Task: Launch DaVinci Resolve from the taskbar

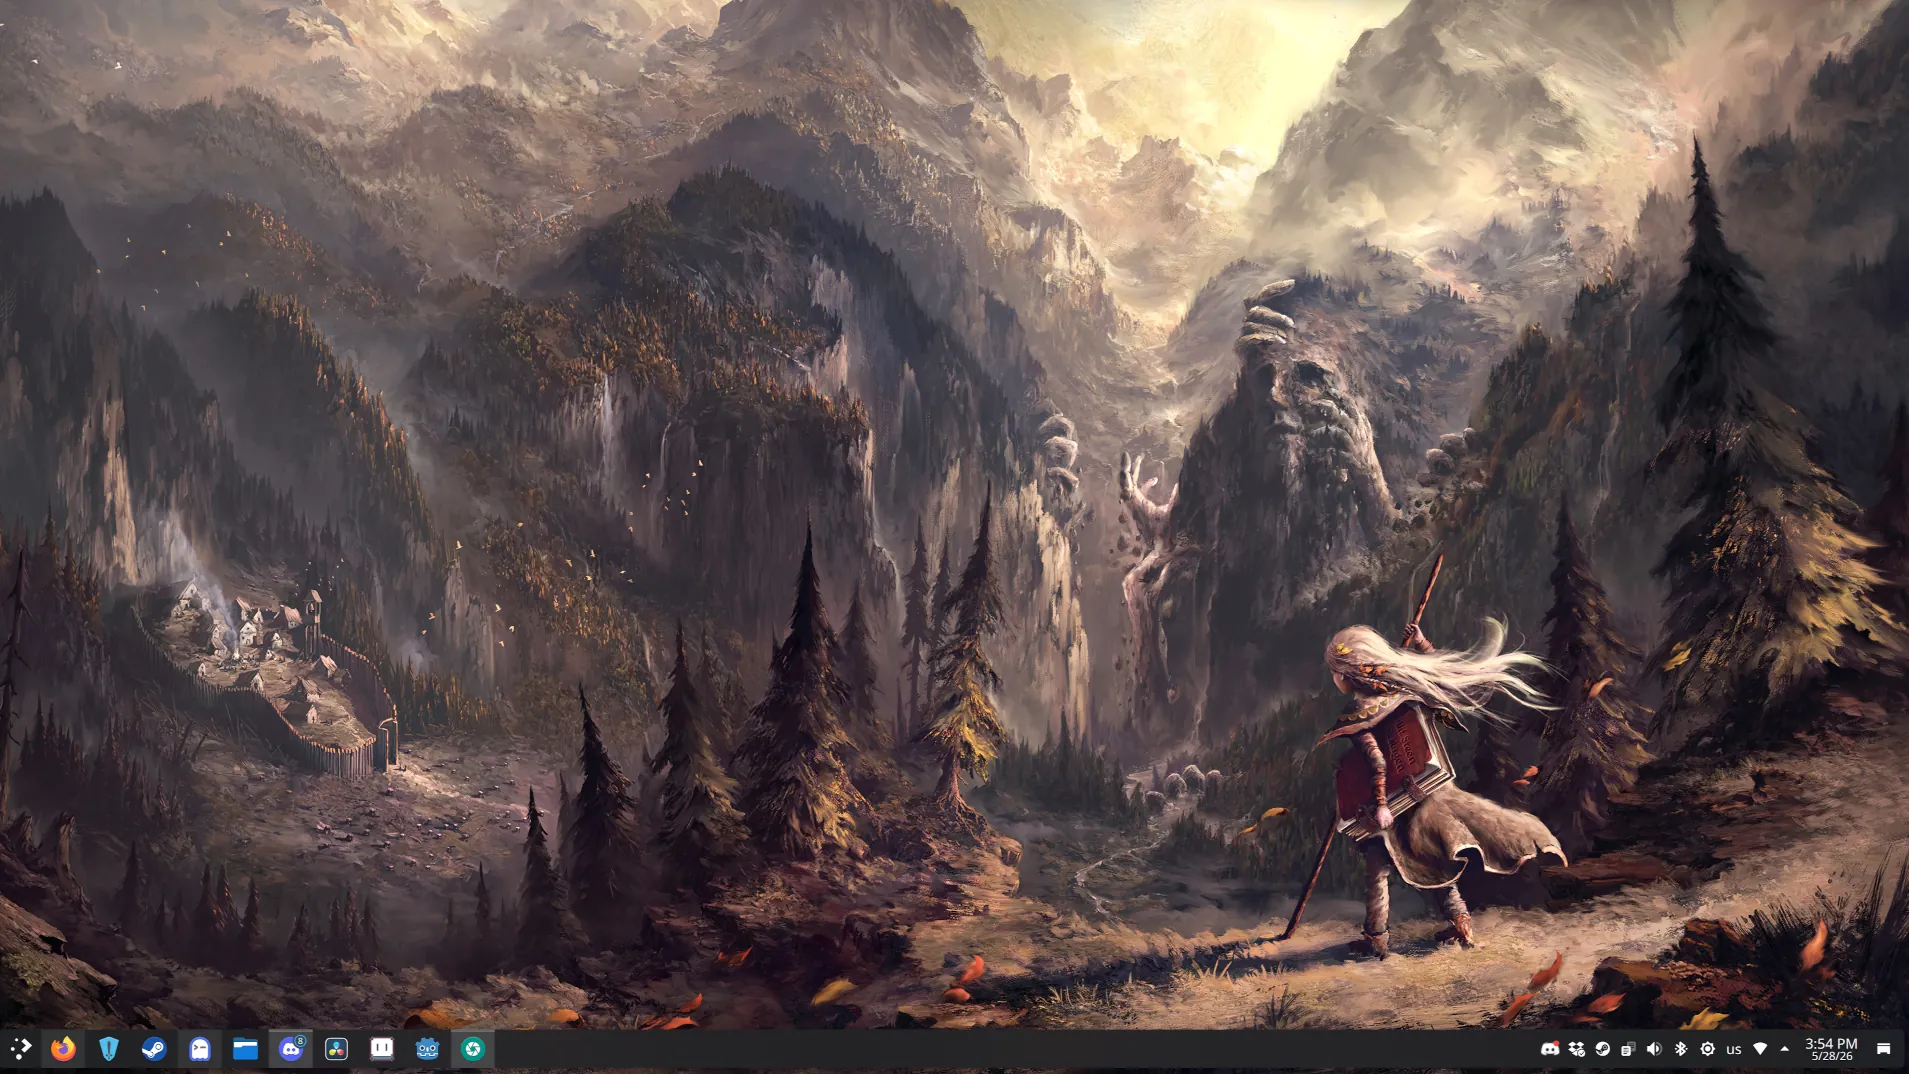Action: (x=336, y=1049)
